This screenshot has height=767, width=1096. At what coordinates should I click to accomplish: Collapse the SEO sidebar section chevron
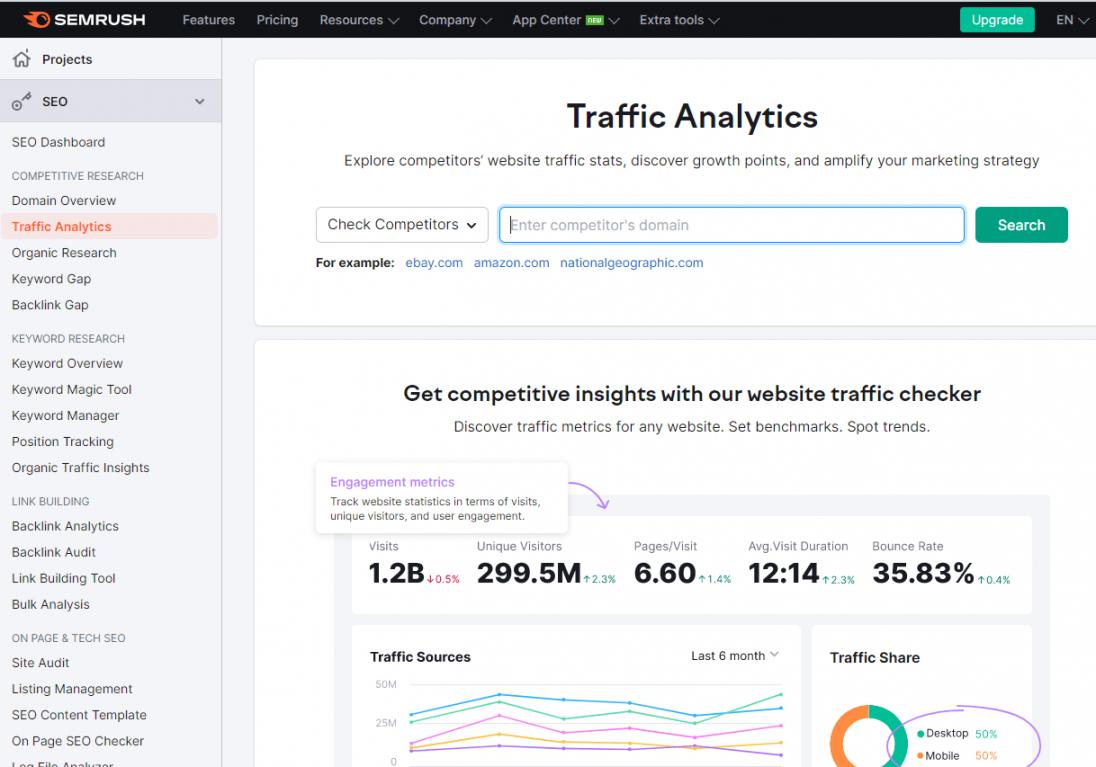[199, 102]
